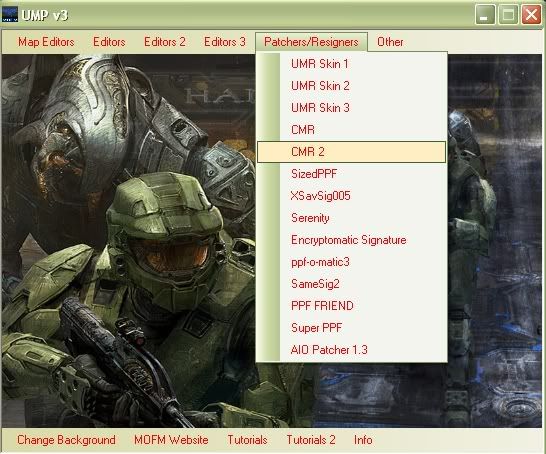Screen dimensions: 546x454
Task: Open the Editors 3 menu
Action: click(225, 42)
